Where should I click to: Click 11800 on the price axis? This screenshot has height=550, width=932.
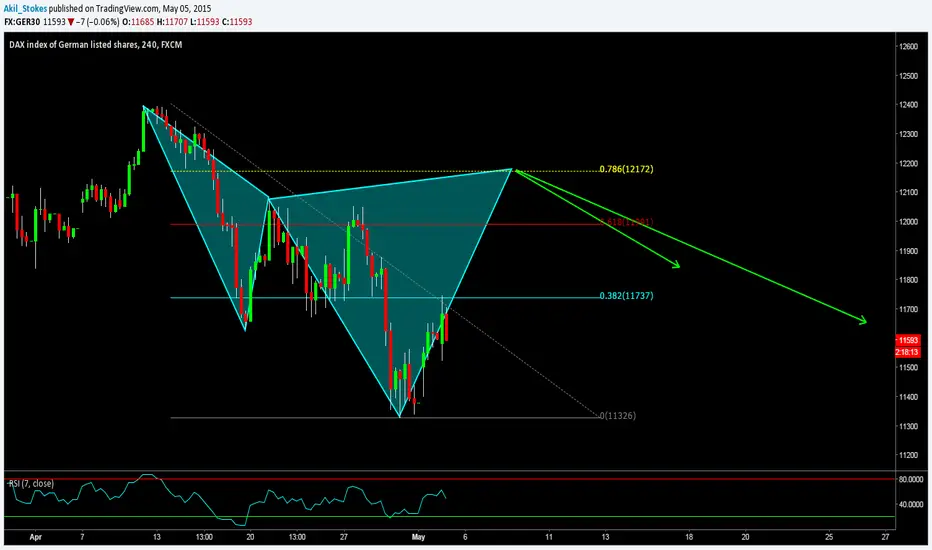[907, 279]
